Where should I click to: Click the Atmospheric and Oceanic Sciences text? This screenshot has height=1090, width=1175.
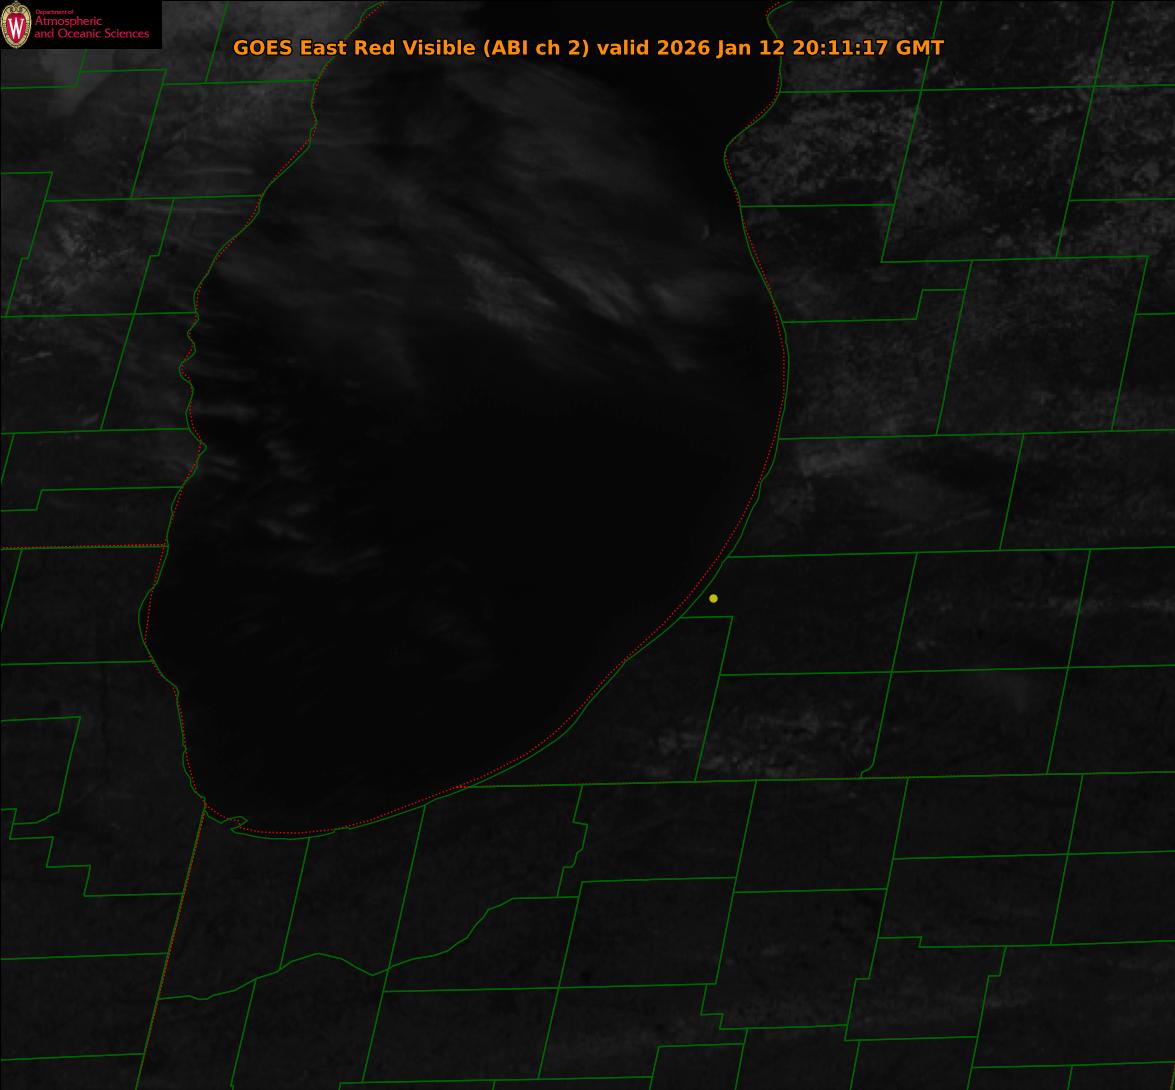[91, 27]
